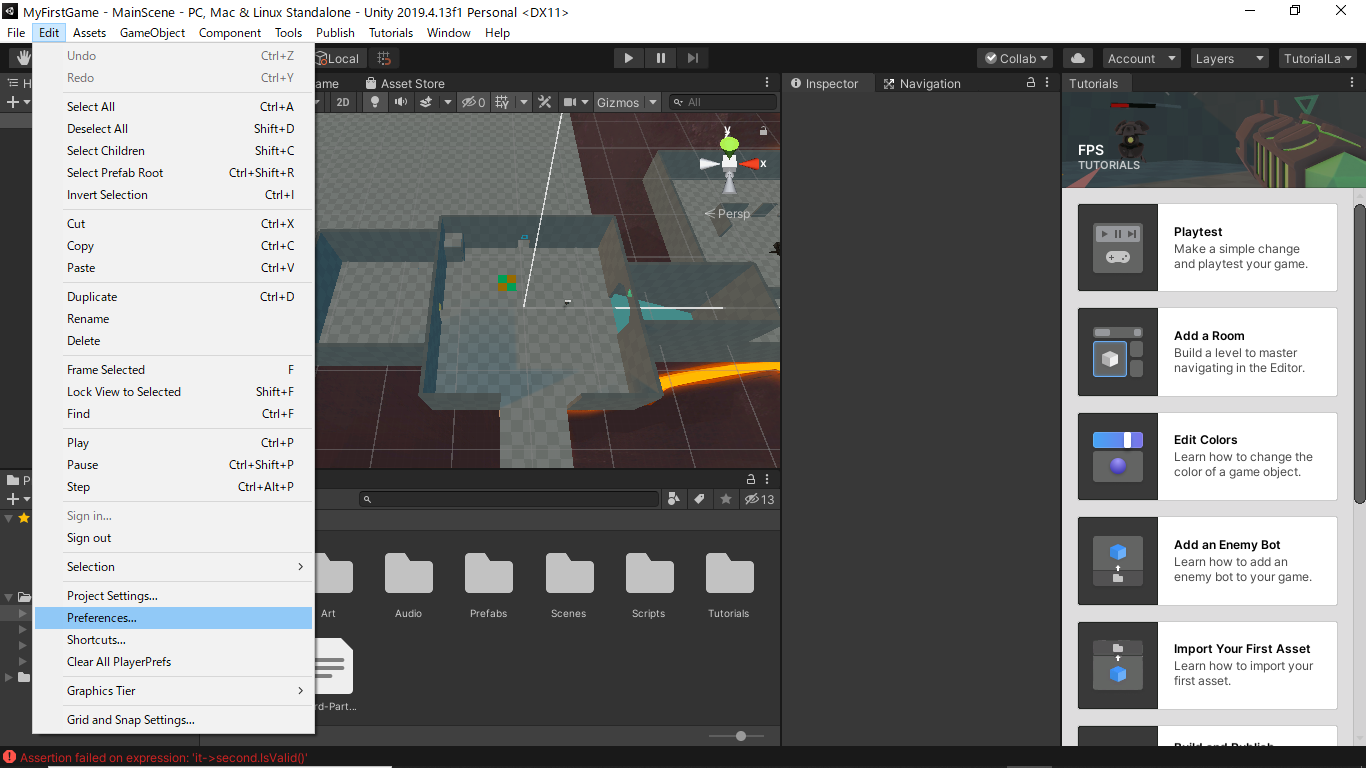
Task: Click the Step frame button
Action: tap(693, 58)
